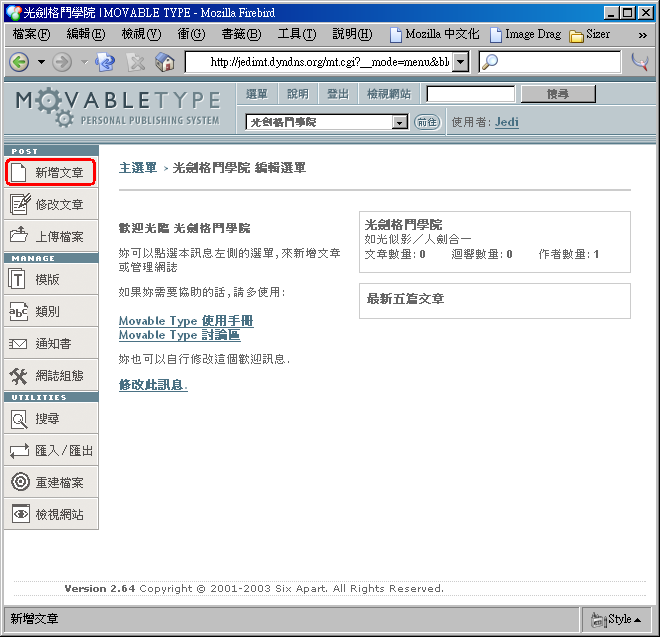
Task: Click the 選單 tab in Movable Type header
Action: 256,94
